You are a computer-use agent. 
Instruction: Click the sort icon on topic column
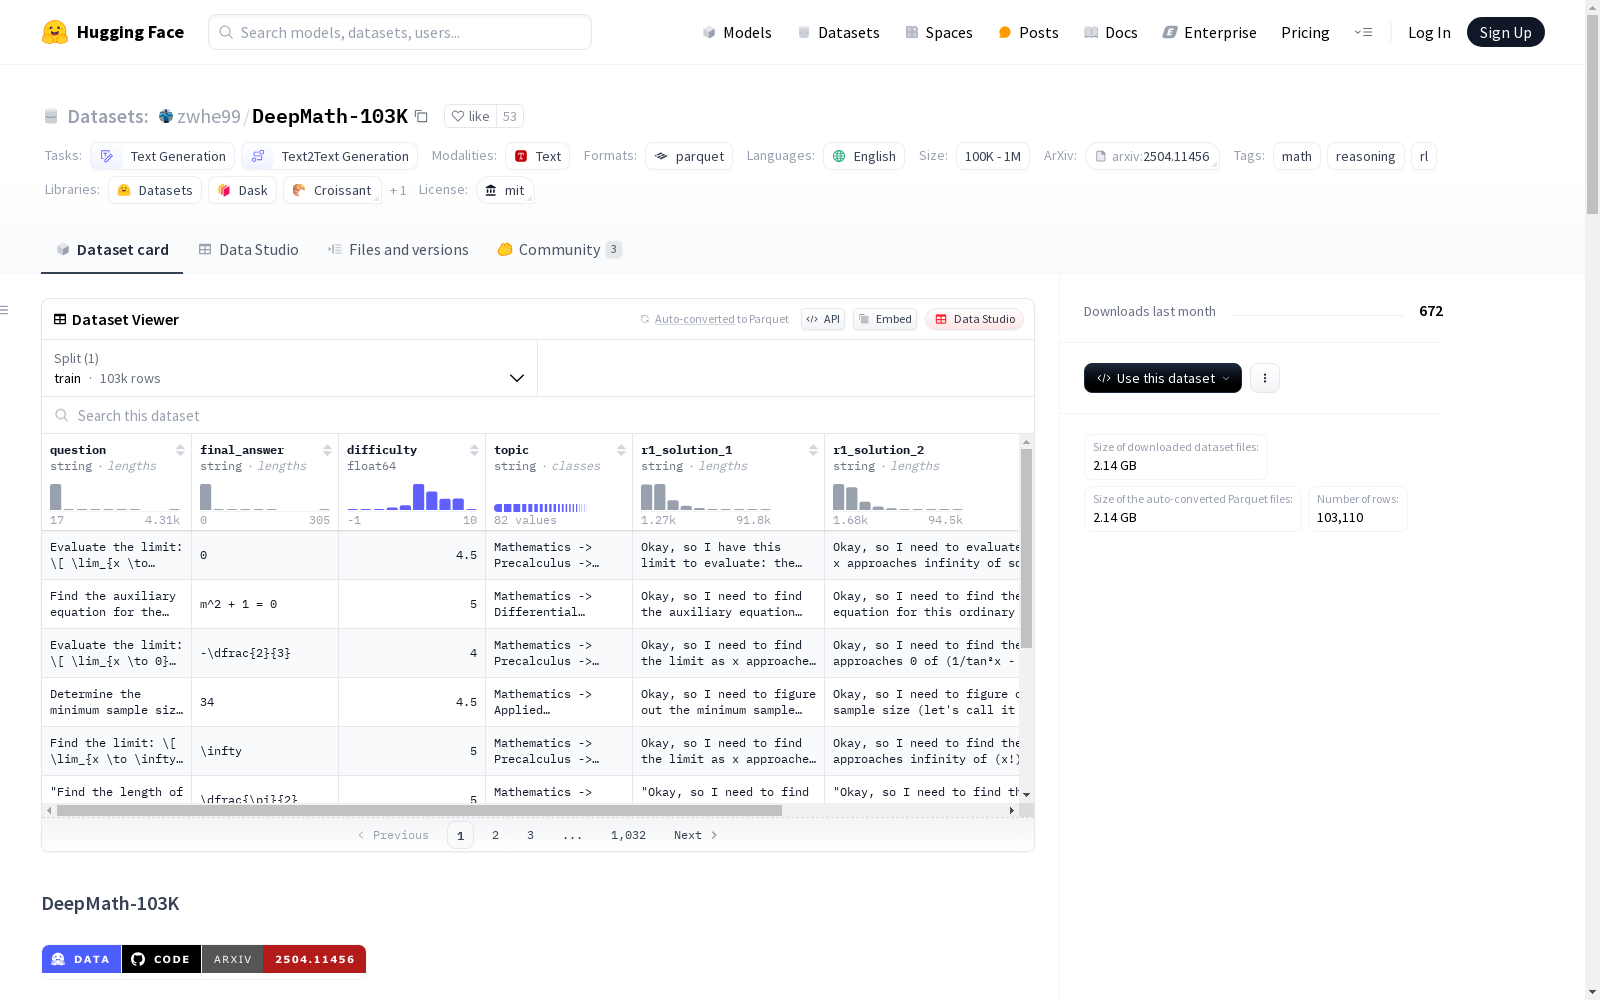[621, 450]
